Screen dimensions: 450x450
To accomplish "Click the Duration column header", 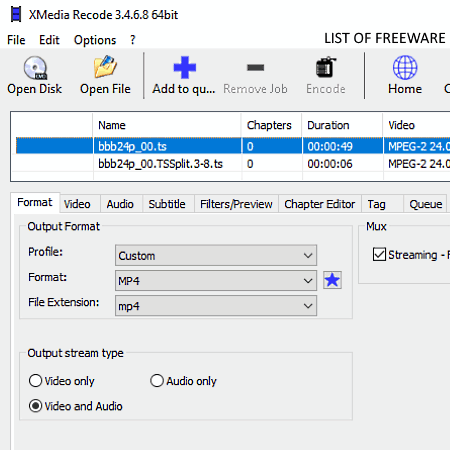I will [x=342, y=125].
